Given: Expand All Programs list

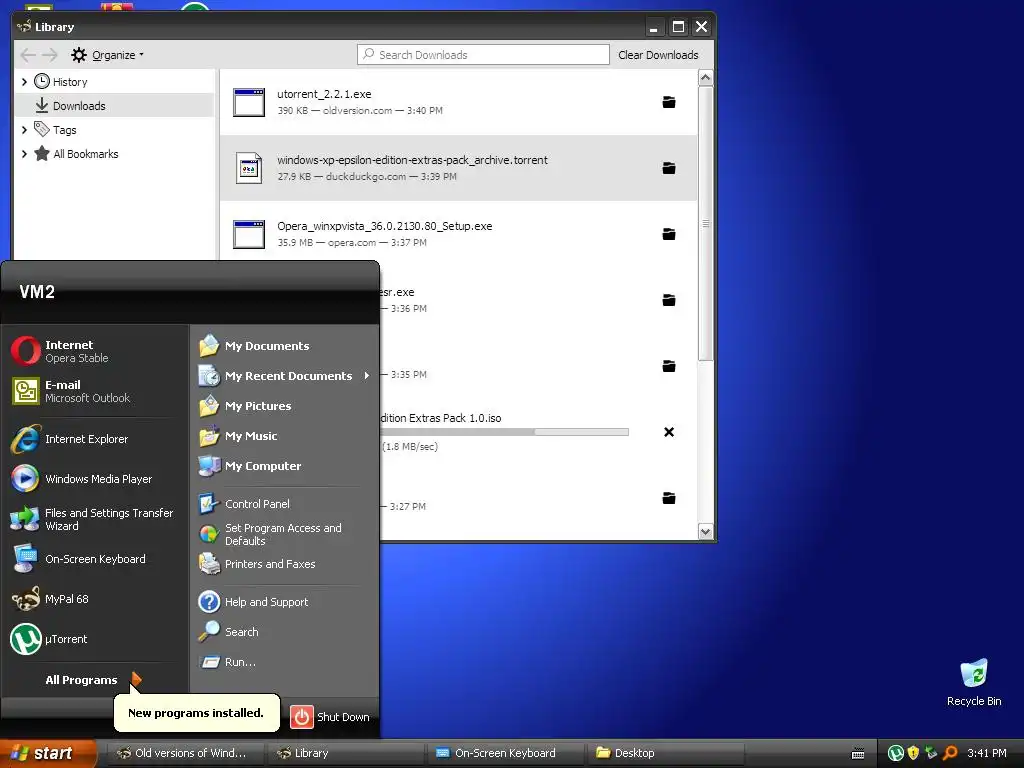Looking at the screenshot, I should click(93, 680).
